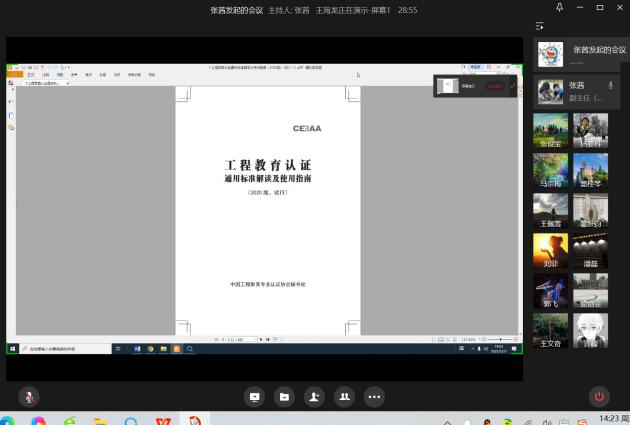Click the share screen icon
Viewport: 630px width, 425px height.
pos(254,396)
